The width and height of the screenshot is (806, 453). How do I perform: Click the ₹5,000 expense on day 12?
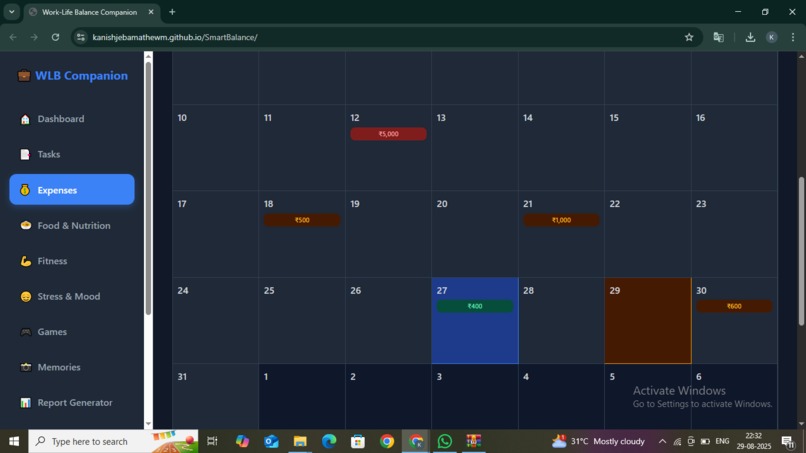[x=389, y=134]
